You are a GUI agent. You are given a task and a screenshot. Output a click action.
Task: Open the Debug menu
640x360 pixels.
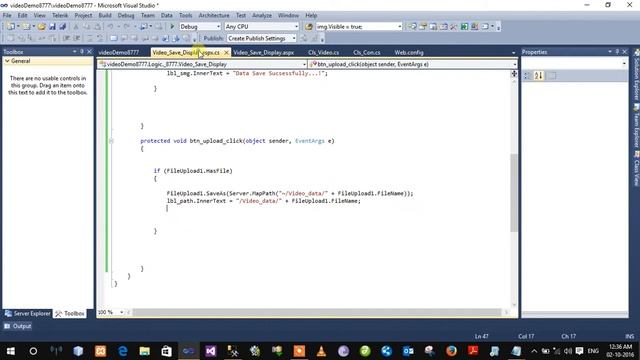point(126,16)
